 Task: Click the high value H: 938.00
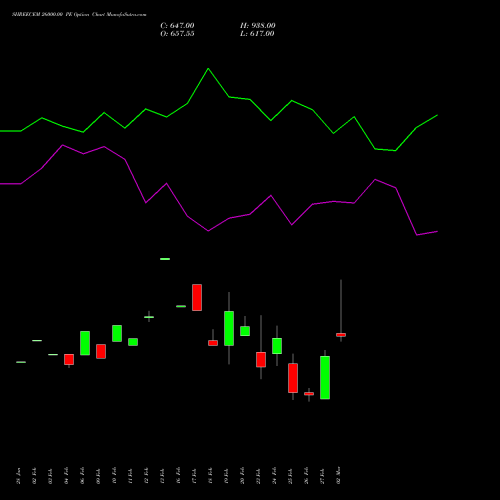(258, 26)
